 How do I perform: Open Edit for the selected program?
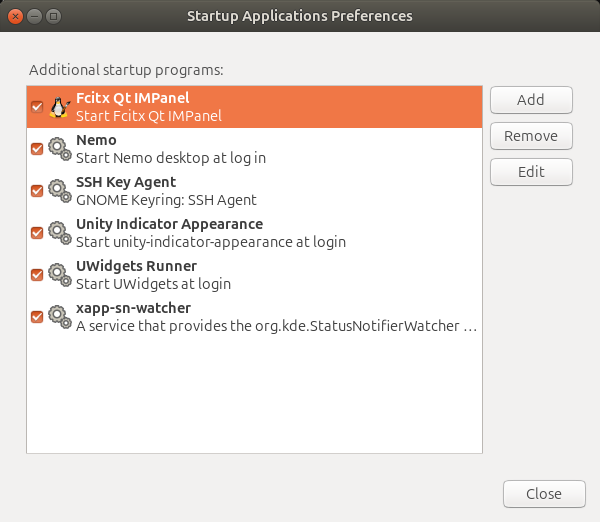coord(531,172)
